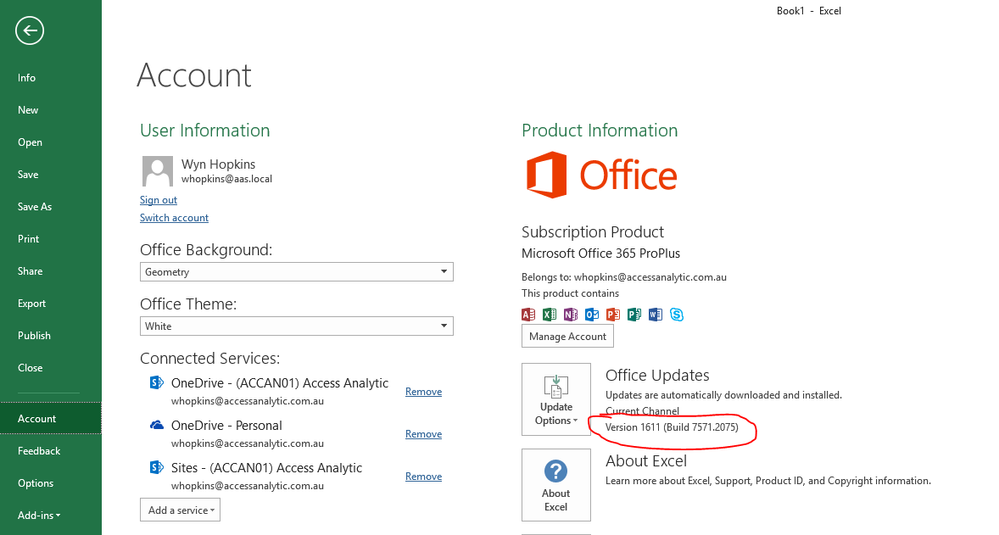Image resolution: width=999 pixels, height=535 pixels.
Task: Go to Options in the sidebar
Action: point(36,483)
